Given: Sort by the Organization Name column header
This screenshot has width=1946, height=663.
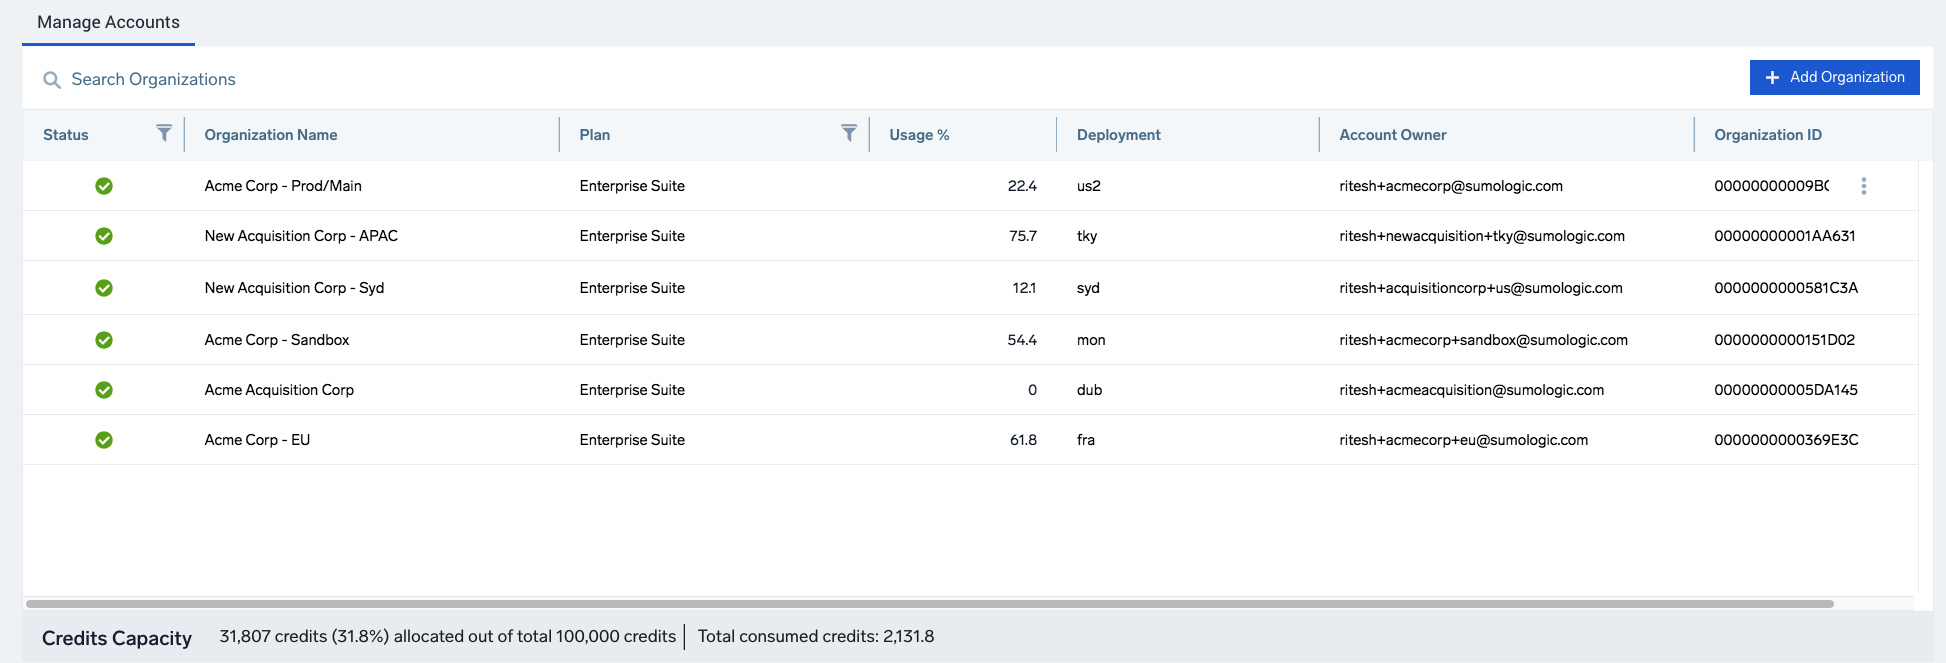Looking at the screenshot, I should click(x=271, y=135).
